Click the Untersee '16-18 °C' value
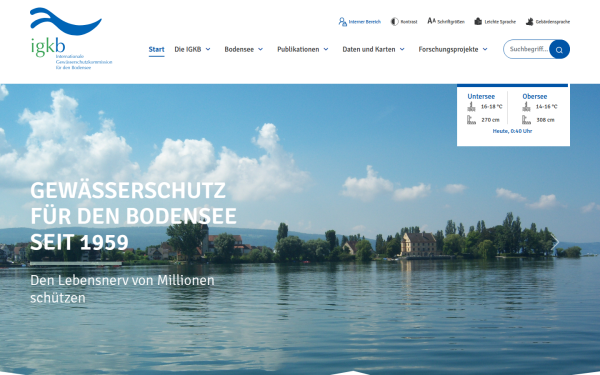 [x=492, y=107]
